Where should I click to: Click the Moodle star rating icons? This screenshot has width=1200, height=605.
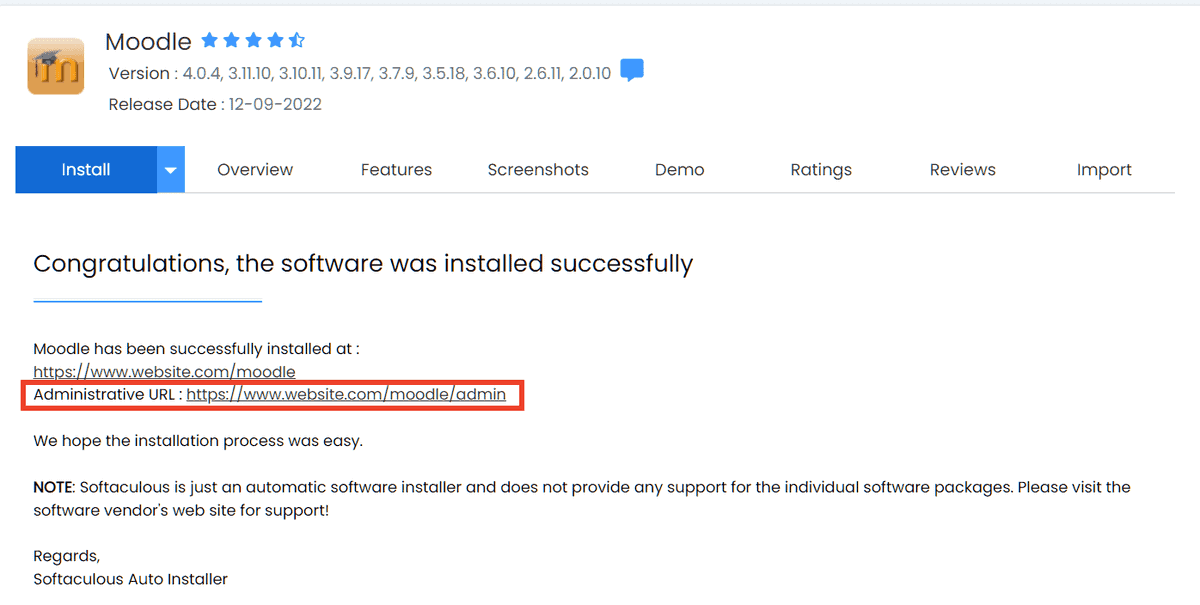(x=253, y=41)
